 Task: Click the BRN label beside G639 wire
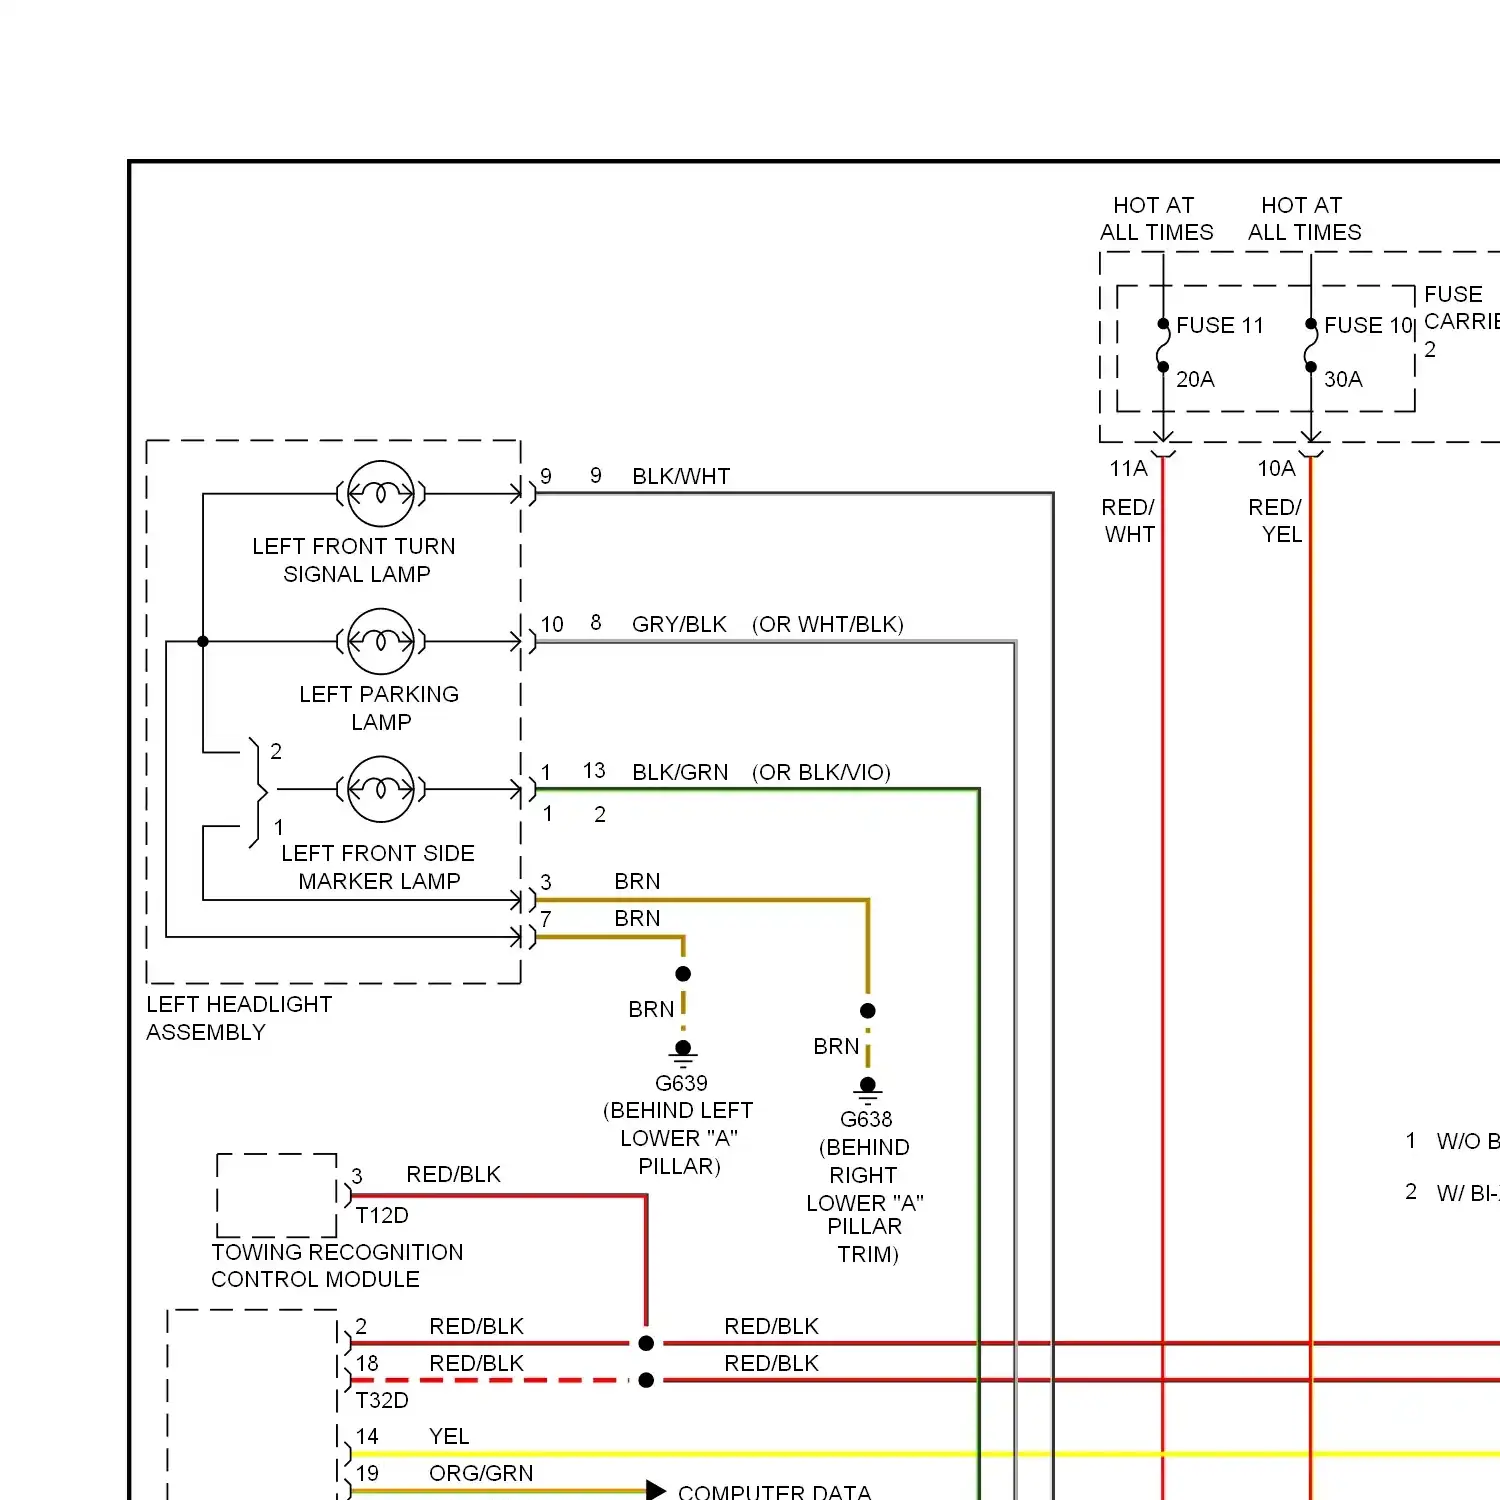(x=651, y=1010)
